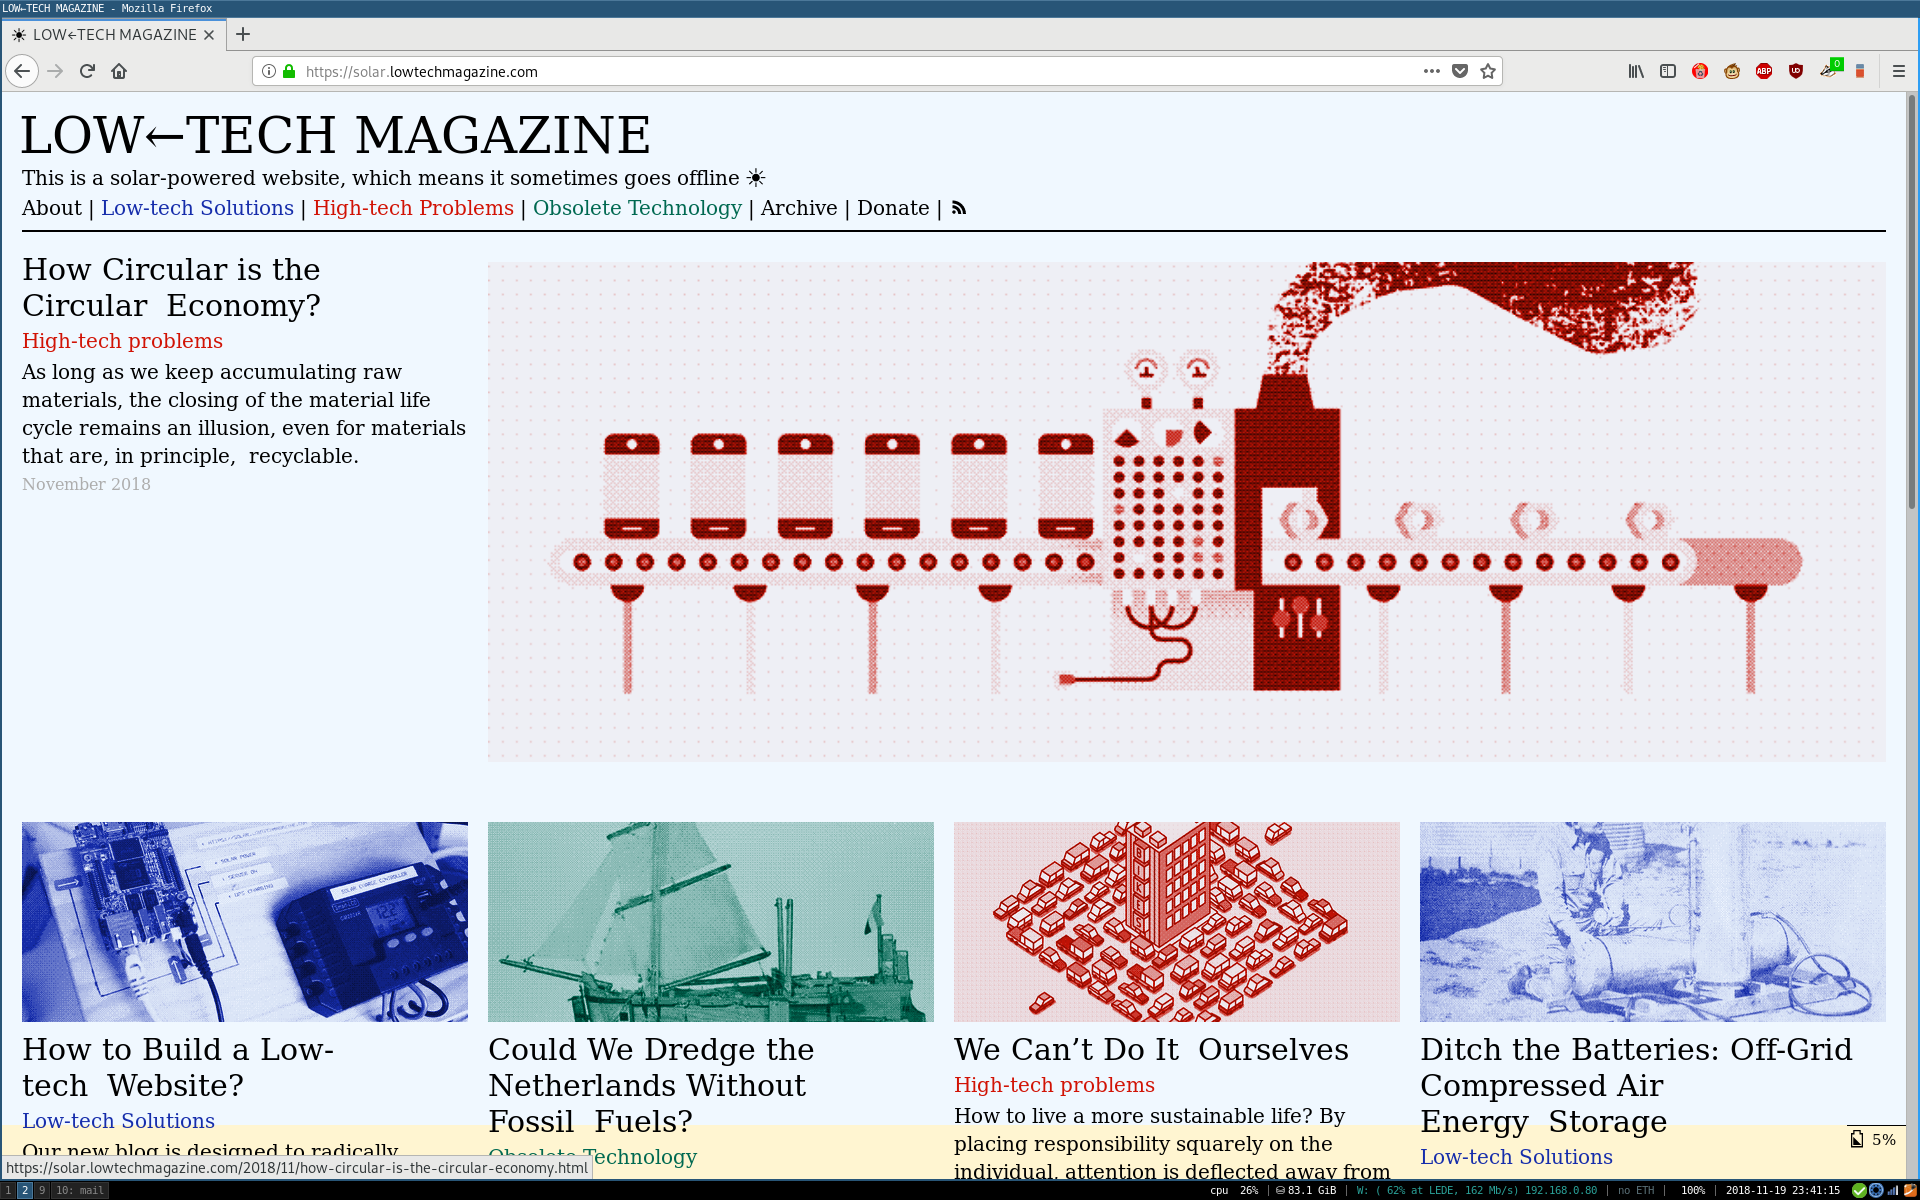Open Adblock Plus extension icon
1920x1200 pixels.
(x=1764, y=71)
